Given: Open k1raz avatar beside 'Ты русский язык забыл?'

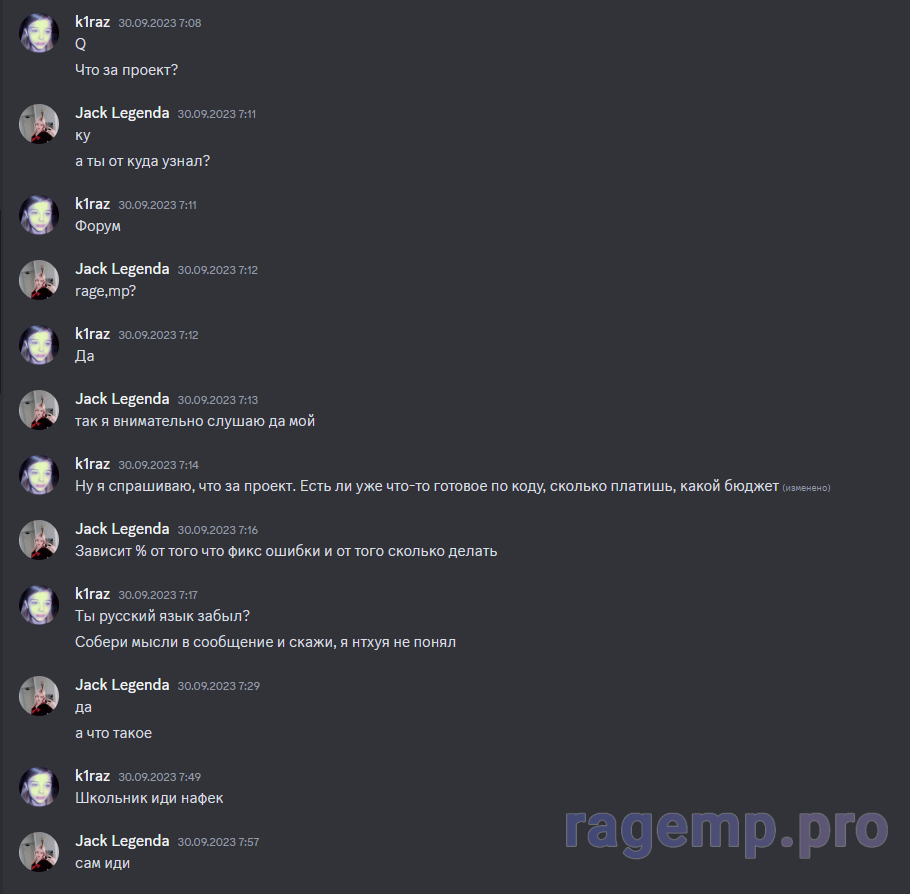Looking at the screenshot, I should (39, 605).
